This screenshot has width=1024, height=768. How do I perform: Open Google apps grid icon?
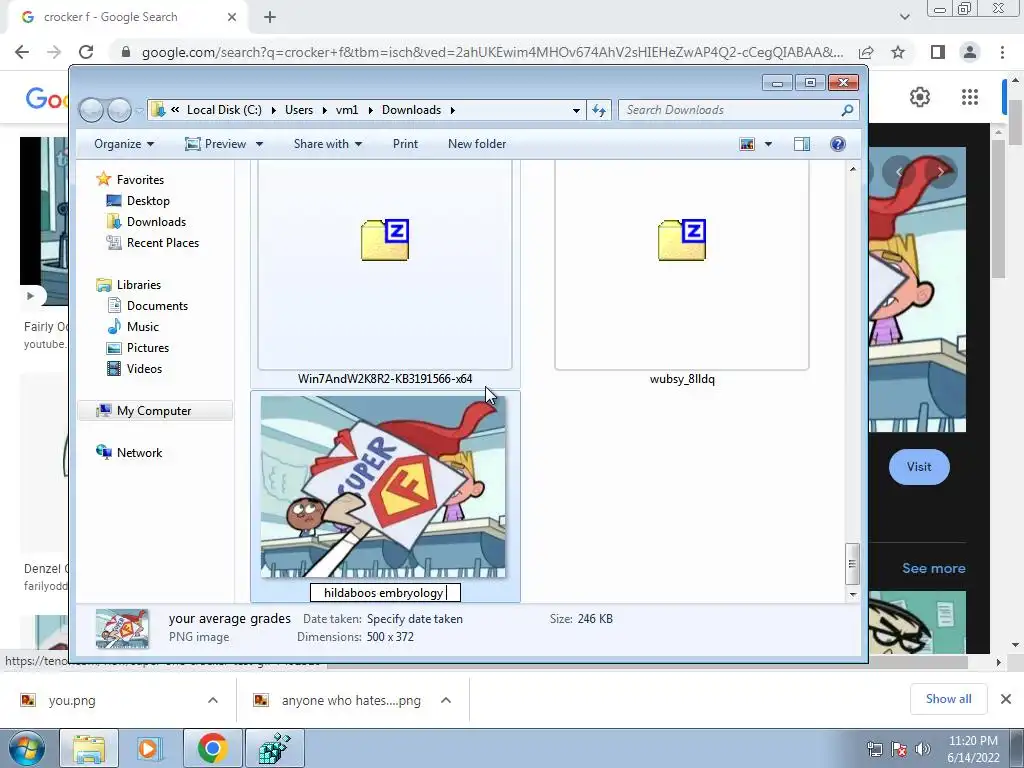pos(970,97)
